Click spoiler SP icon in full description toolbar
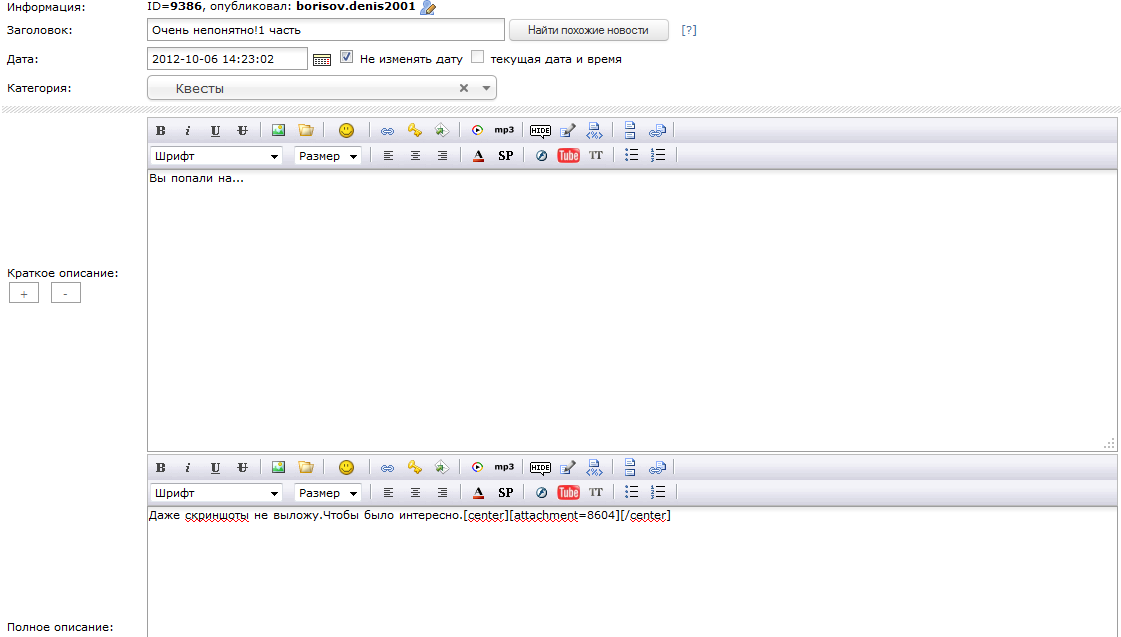Screen dimensions: 1121x637 pos(505,493)
